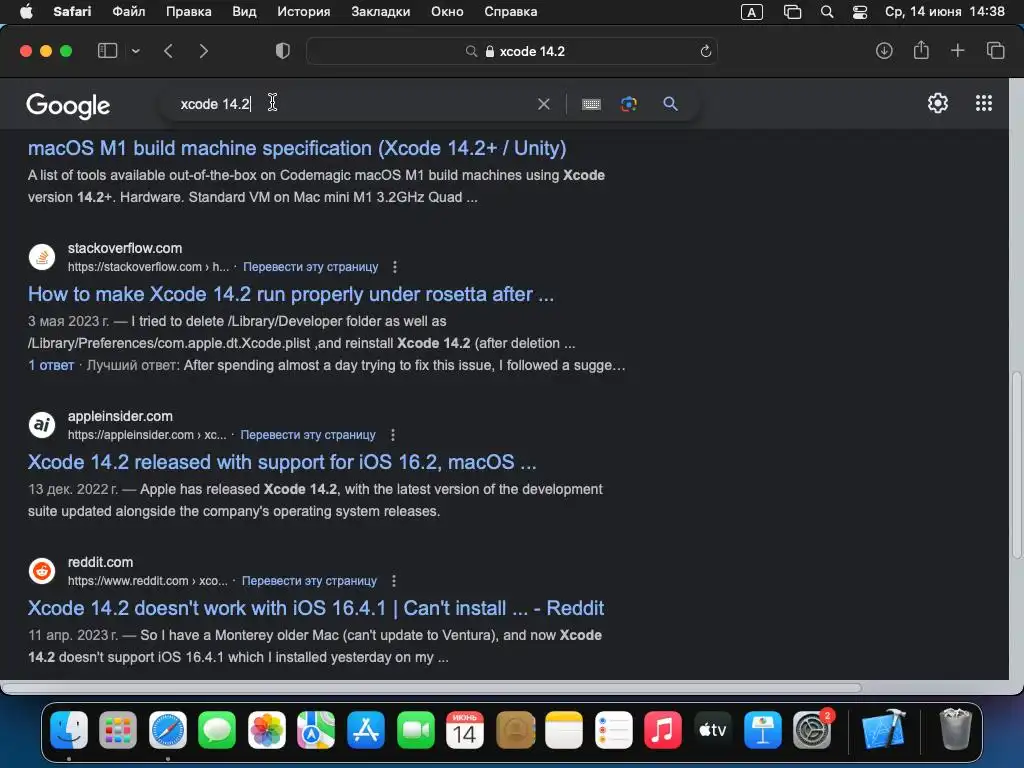Click the reddit.com site favicon

point(42,571)
